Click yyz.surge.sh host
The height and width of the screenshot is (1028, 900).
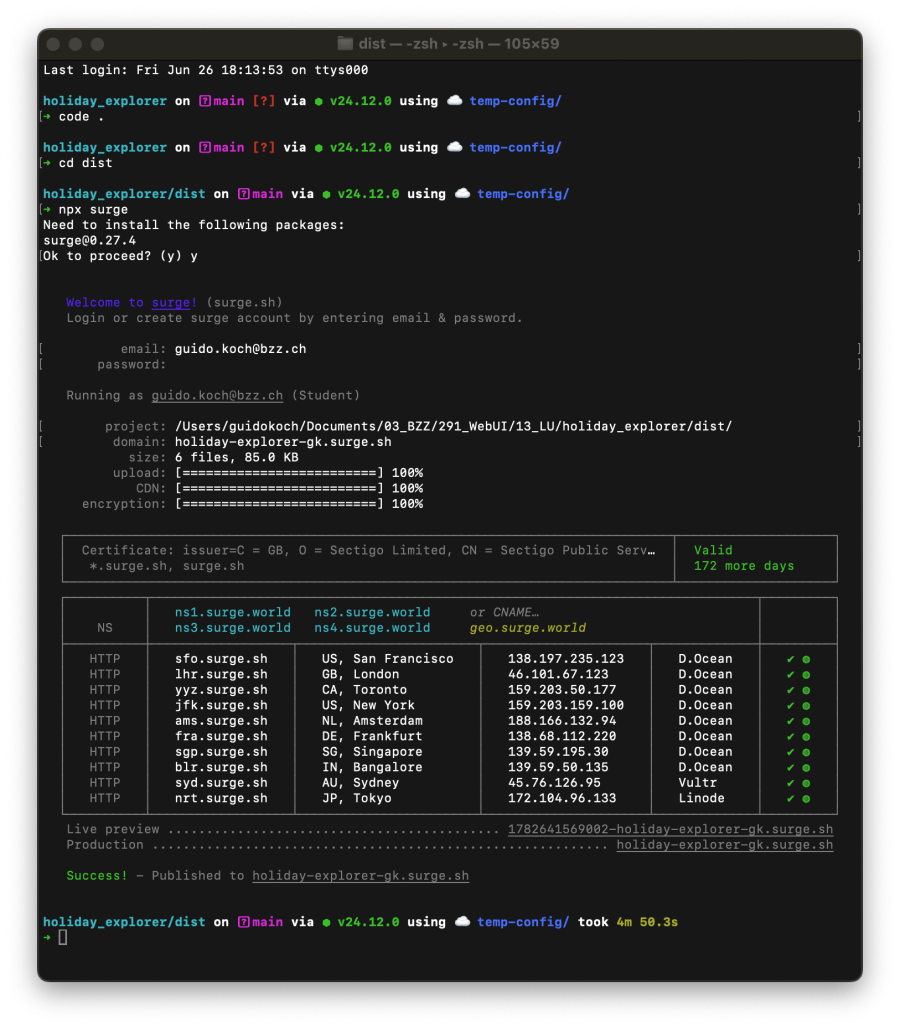(221, 690)
